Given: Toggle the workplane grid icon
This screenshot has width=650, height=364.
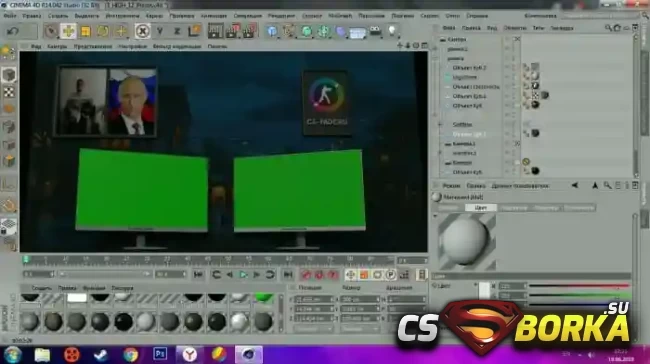Looking at the screenshot, I should (9, 226).
